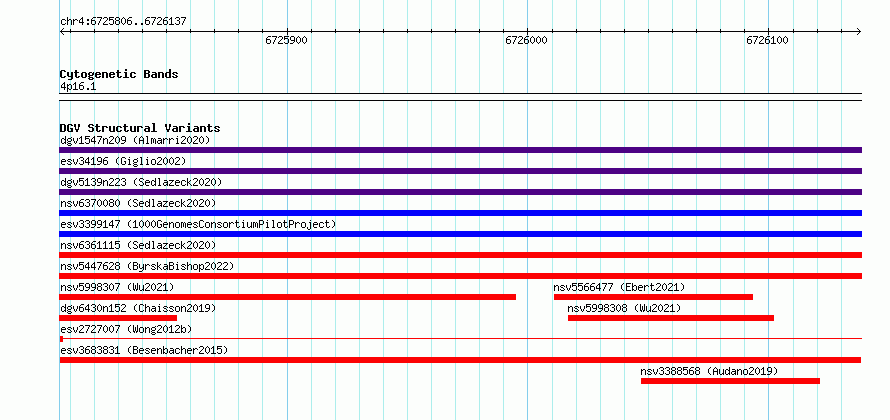The image size is (890, 420).
Task: Click the blue bar under nsv6370080
Action: [x=460, y=213]
